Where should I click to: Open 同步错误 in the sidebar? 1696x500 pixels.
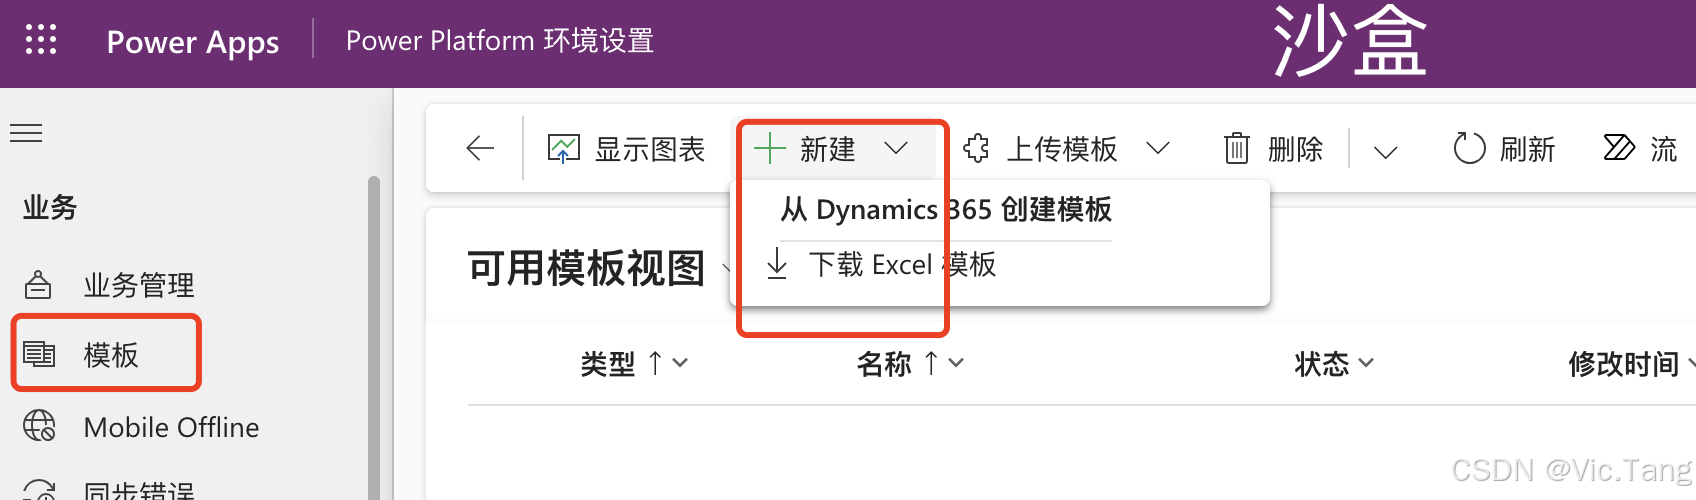click(x=139, y=490)
